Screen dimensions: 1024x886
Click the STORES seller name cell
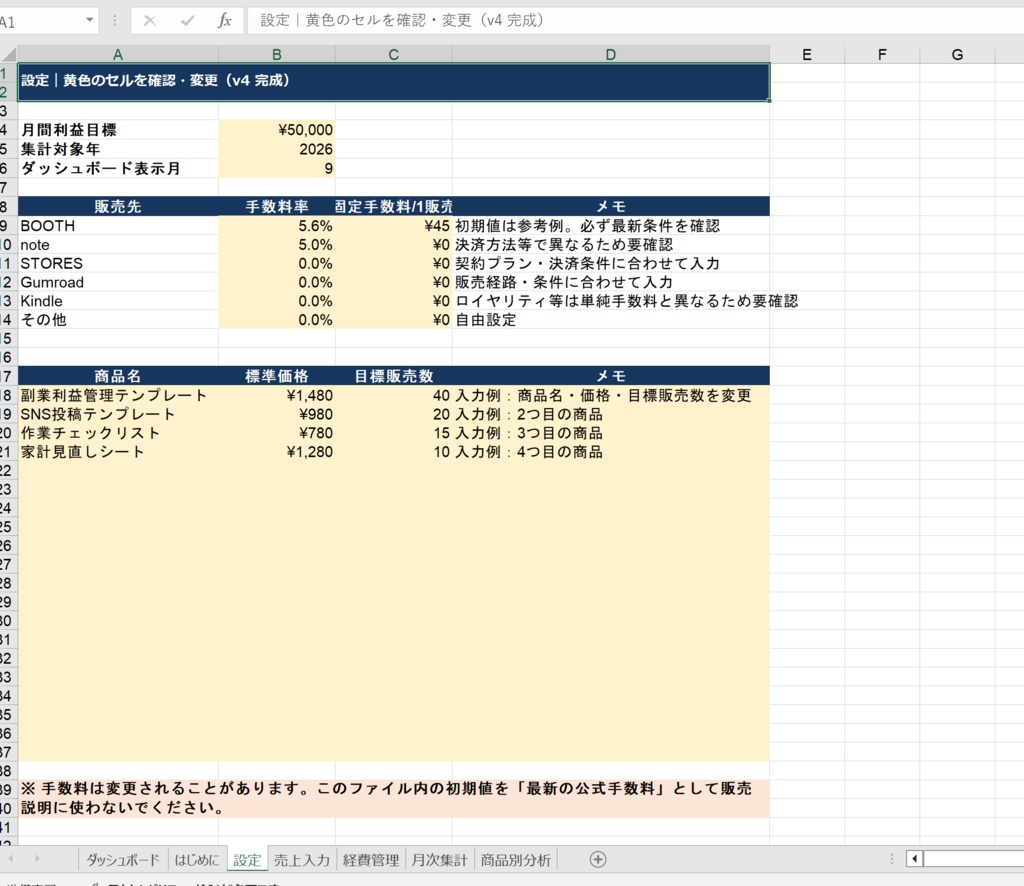[x=118, y=263]
